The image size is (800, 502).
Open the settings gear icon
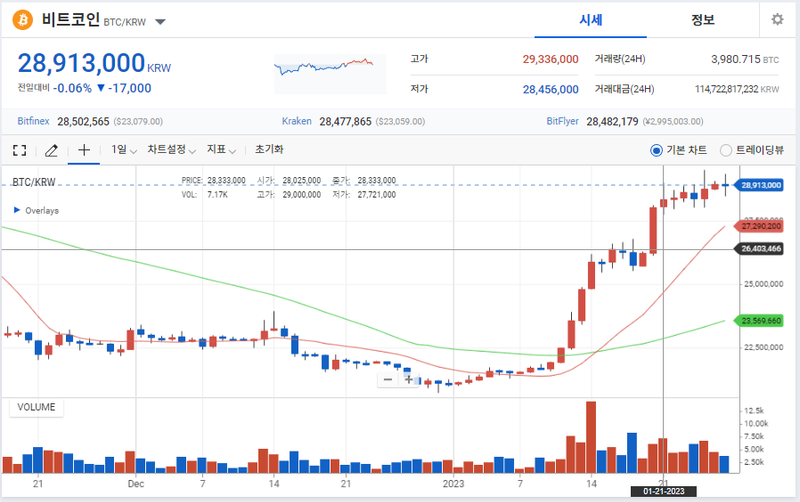[x=777, y=20]
